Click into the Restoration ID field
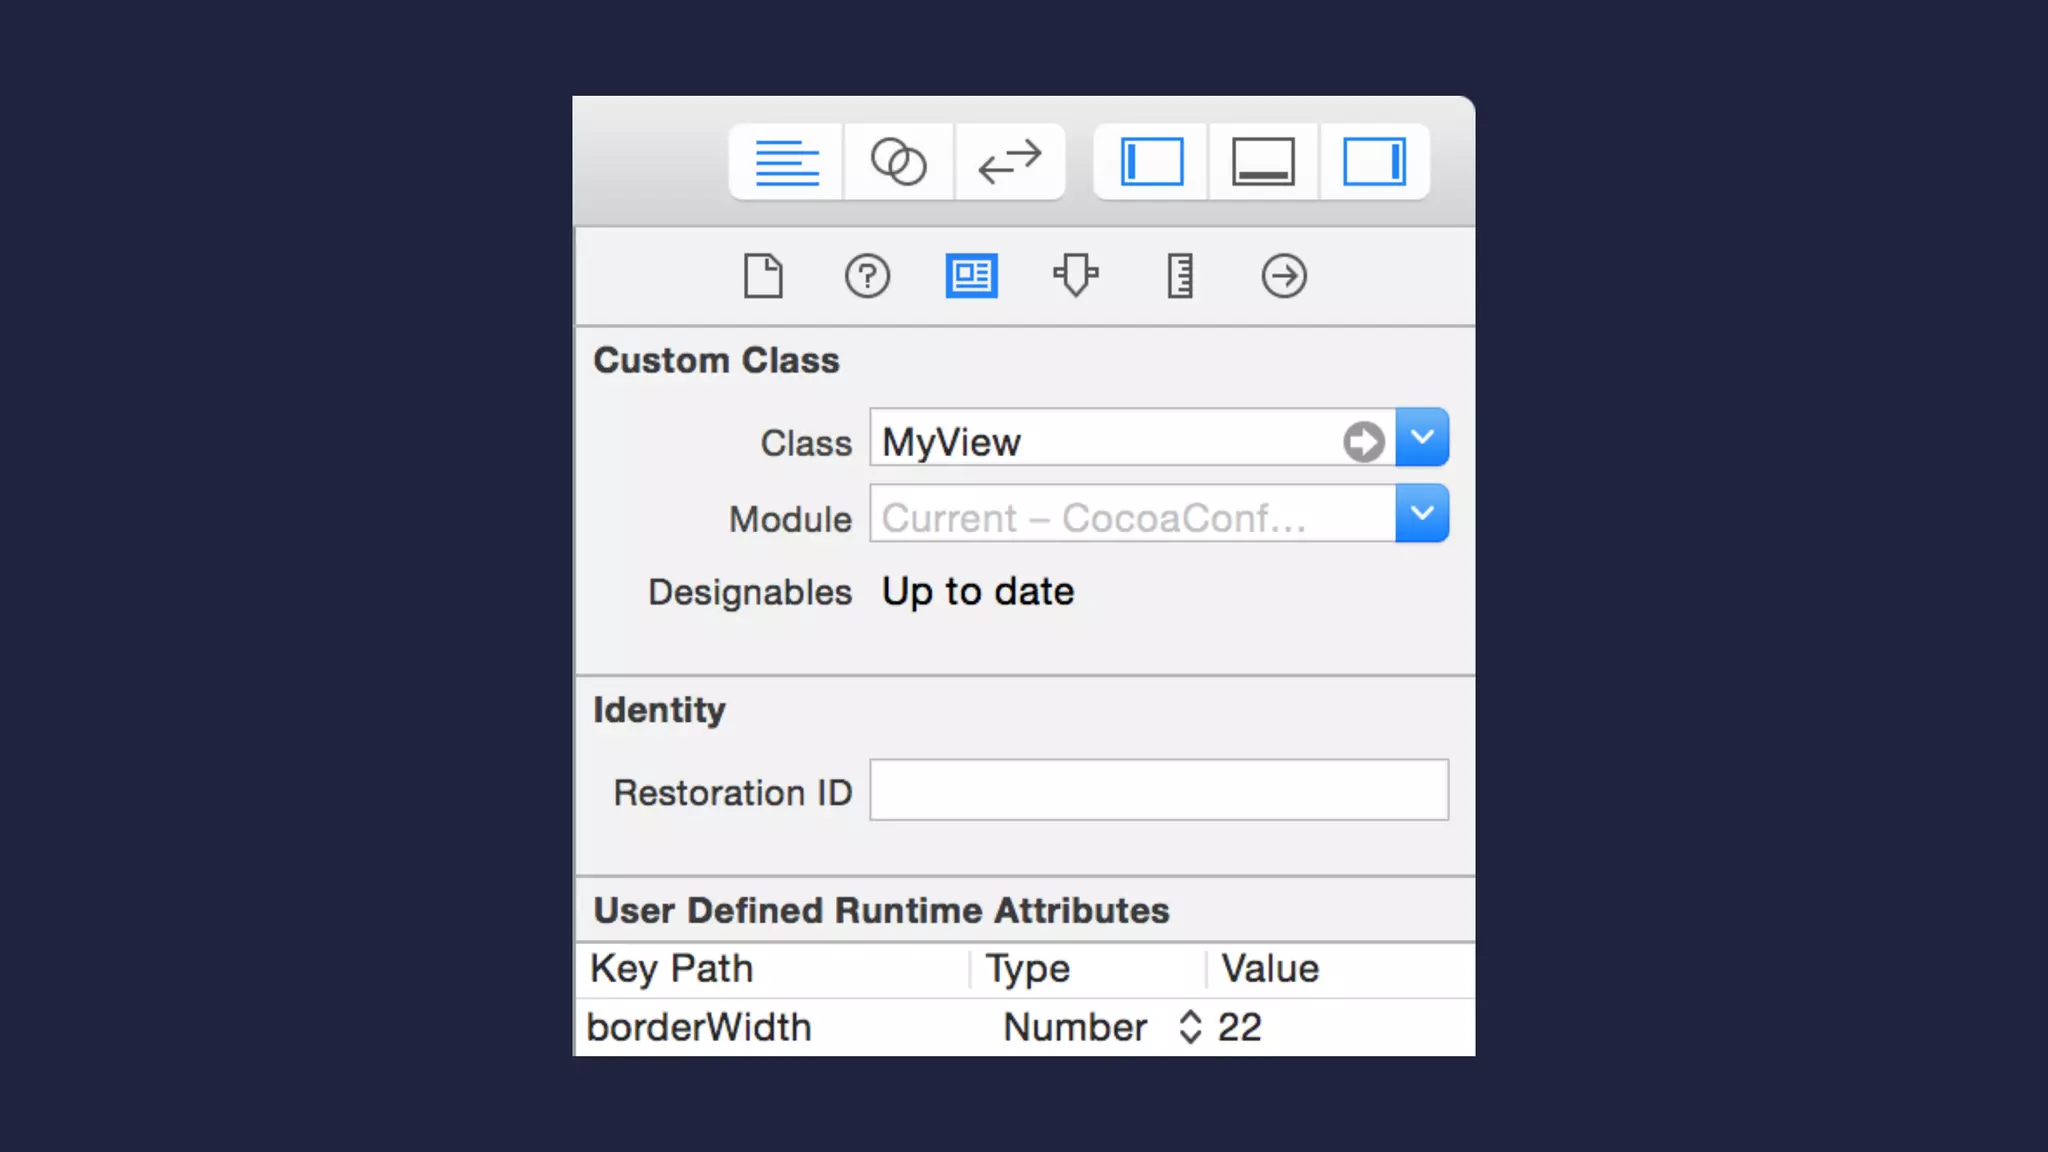Image resolution: width=2048 pixels, height=1152 pixels. [x=1158, y=790]
